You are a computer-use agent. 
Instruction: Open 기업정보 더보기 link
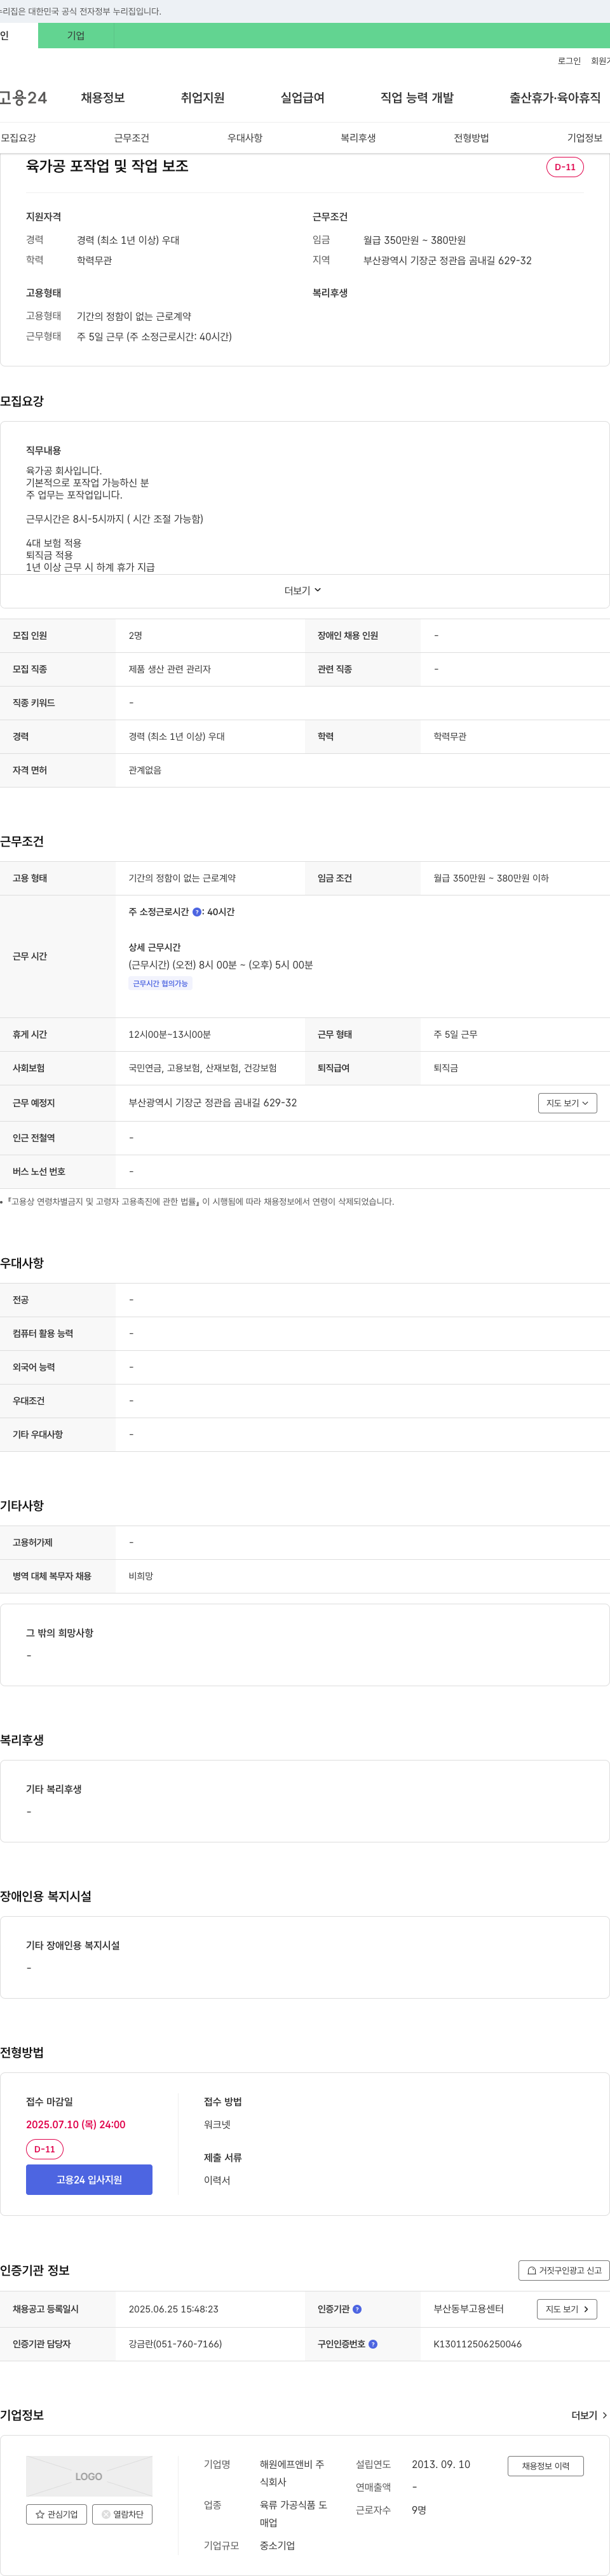click(x=589, y=2415)
